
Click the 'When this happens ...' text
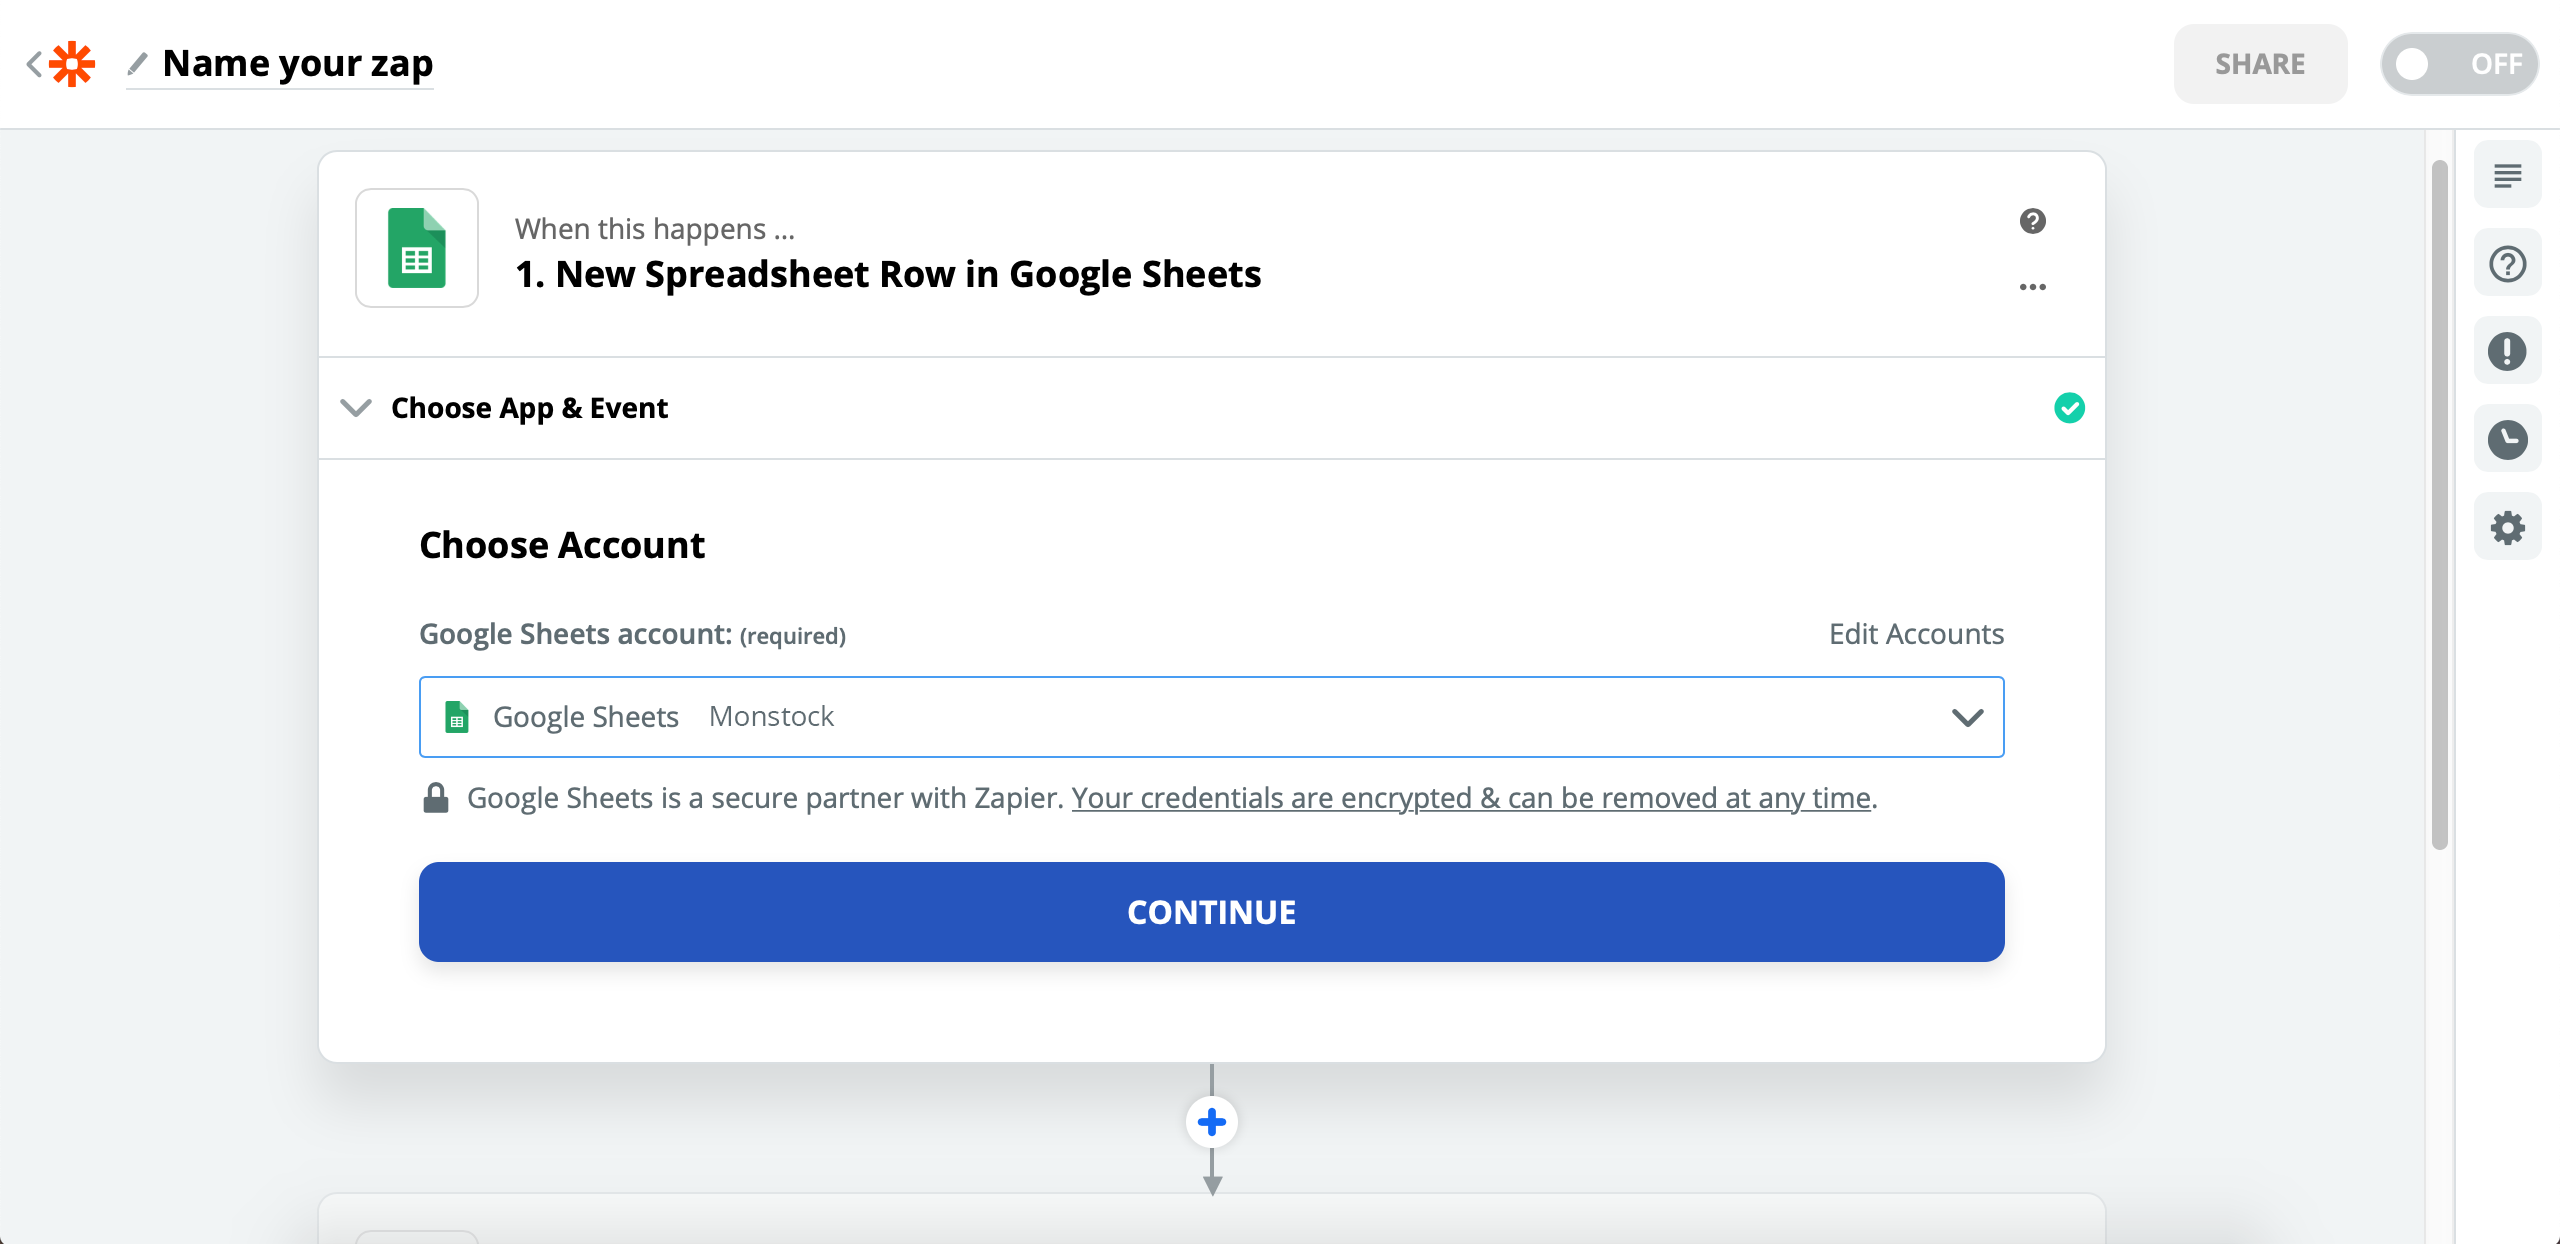pos(655,229)
